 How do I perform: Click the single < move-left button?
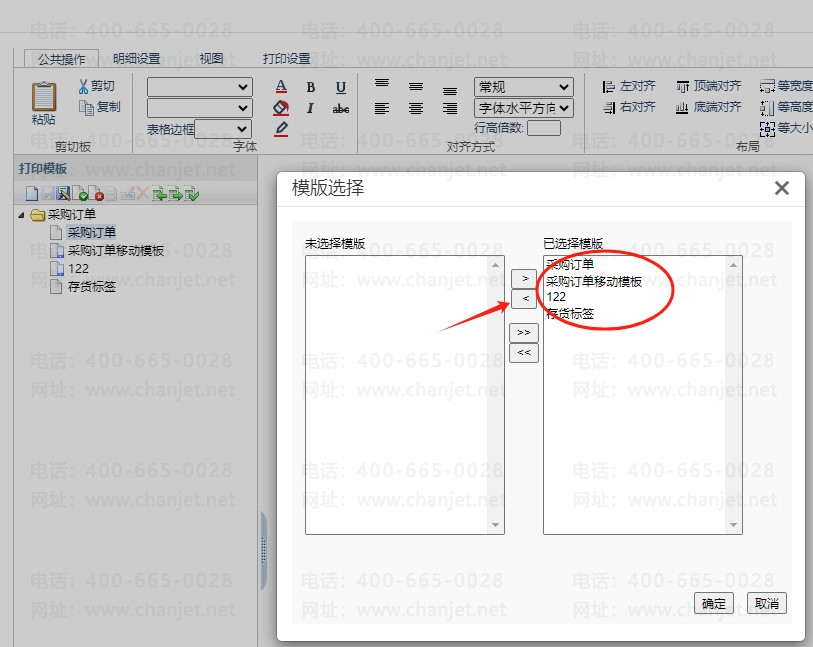click(524, 299)
